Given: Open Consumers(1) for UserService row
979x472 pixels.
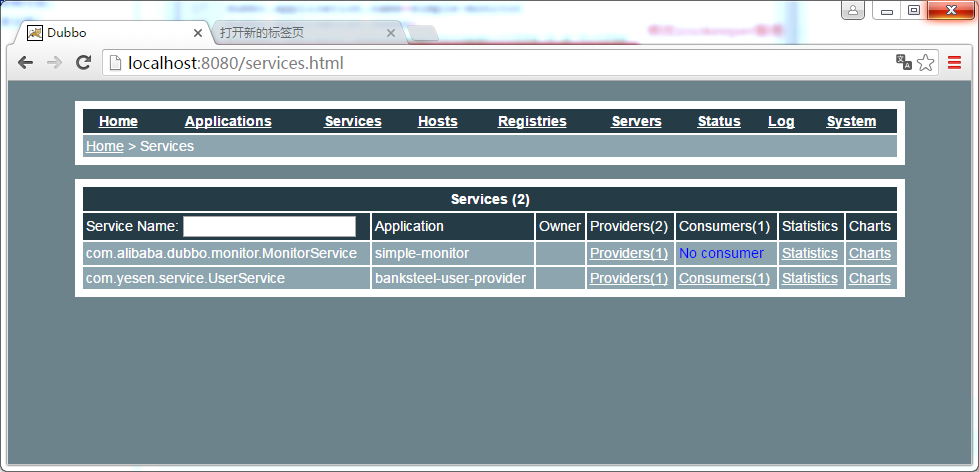Looking at the screenshot, I should [724, 278].
